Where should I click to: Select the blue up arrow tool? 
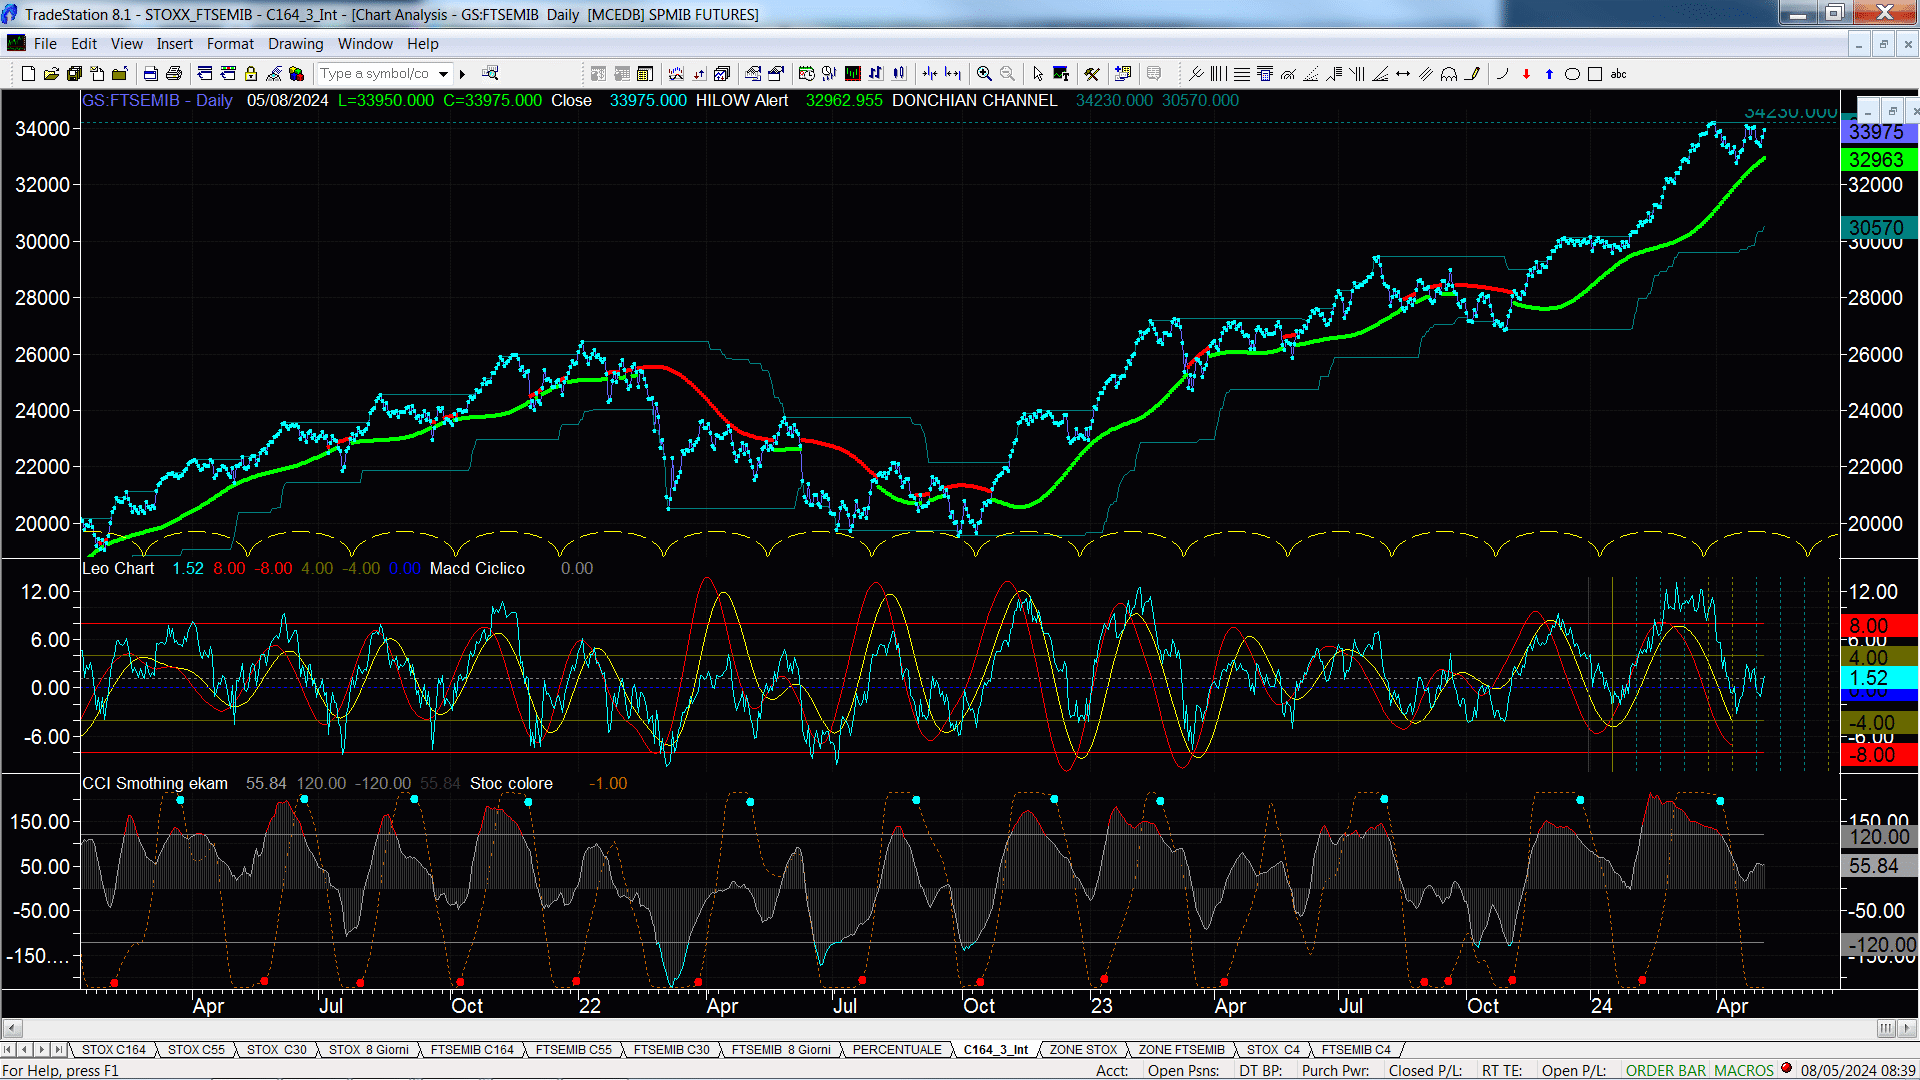coord(1549,74)
